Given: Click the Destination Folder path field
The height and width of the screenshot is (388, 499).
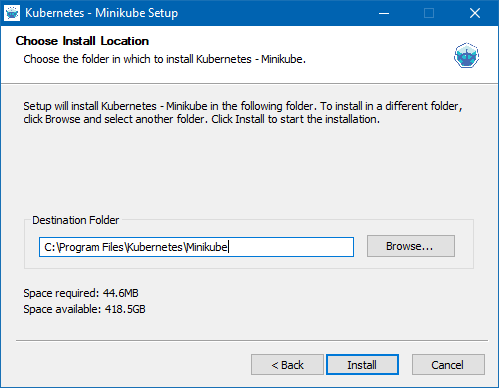Looking at the screenshot, I should 196,247.
